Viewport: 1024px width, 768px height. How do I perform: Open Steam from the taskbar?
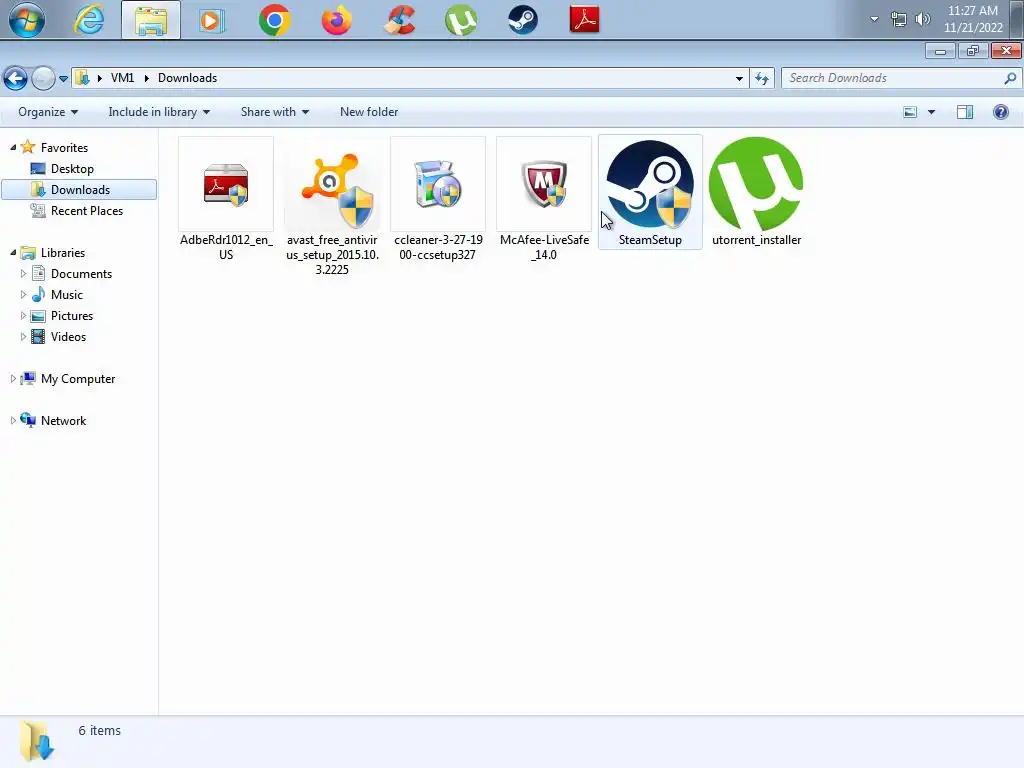(x=523, y=20)
